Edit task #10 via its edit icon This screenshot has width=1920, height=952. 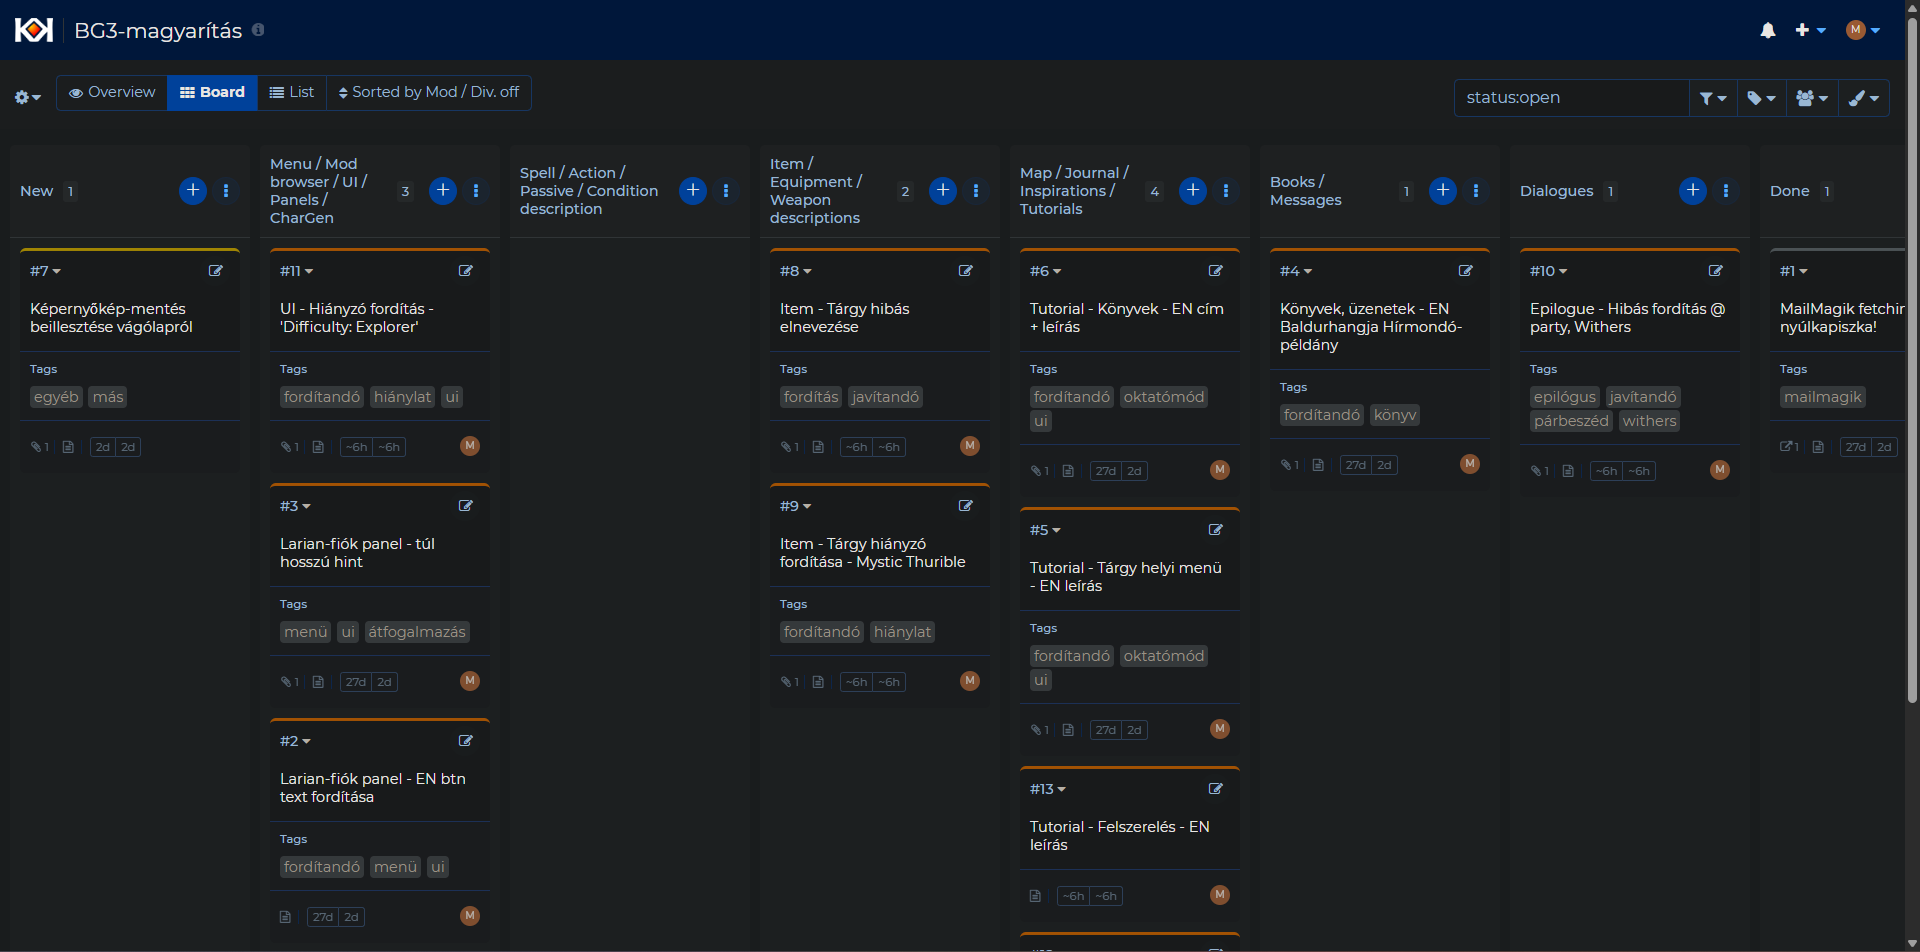point(1716,271)
